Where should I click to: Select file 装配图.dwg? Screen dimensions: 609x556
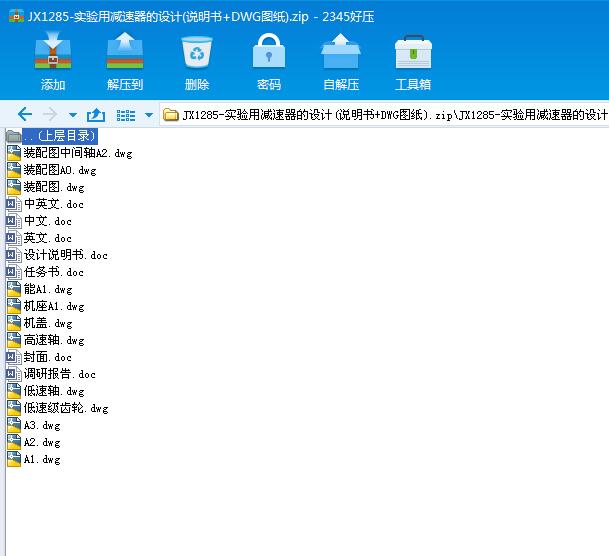(54, 187)
